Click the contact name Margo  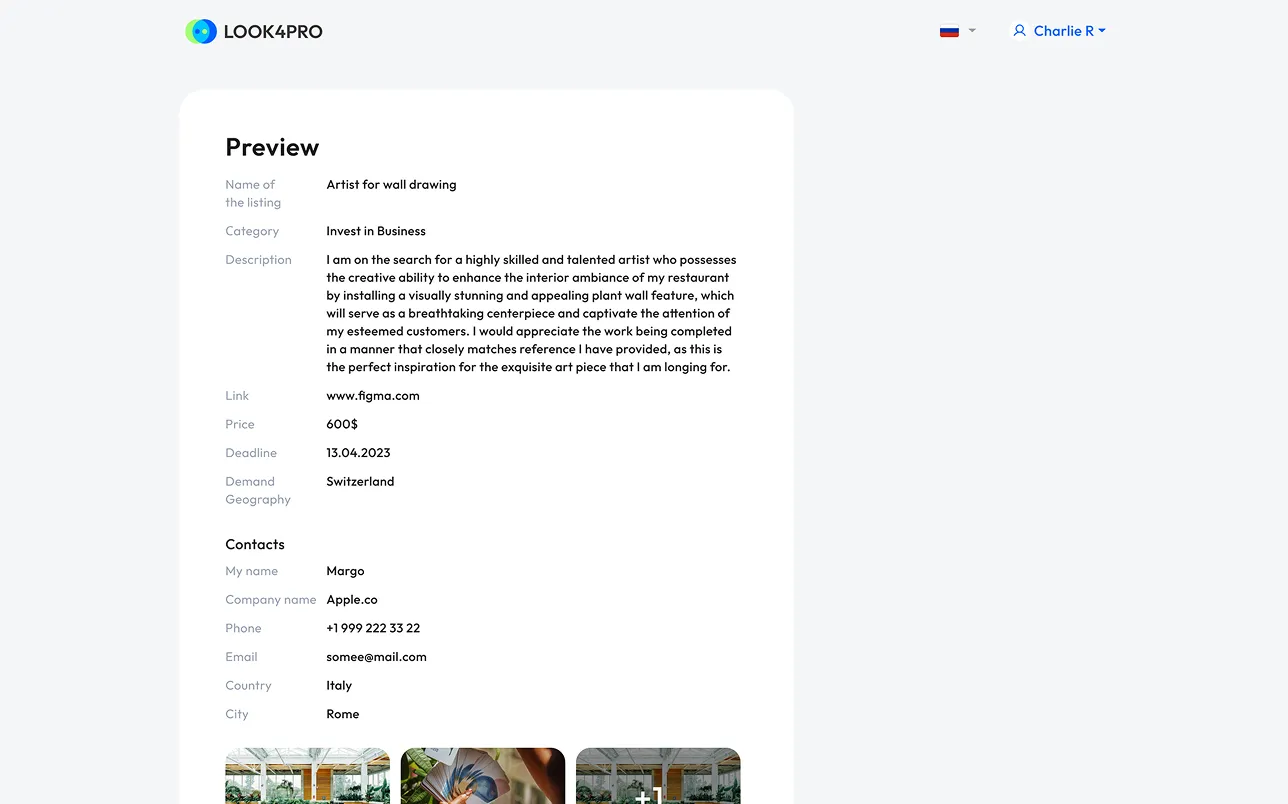(x=345, y=572)
